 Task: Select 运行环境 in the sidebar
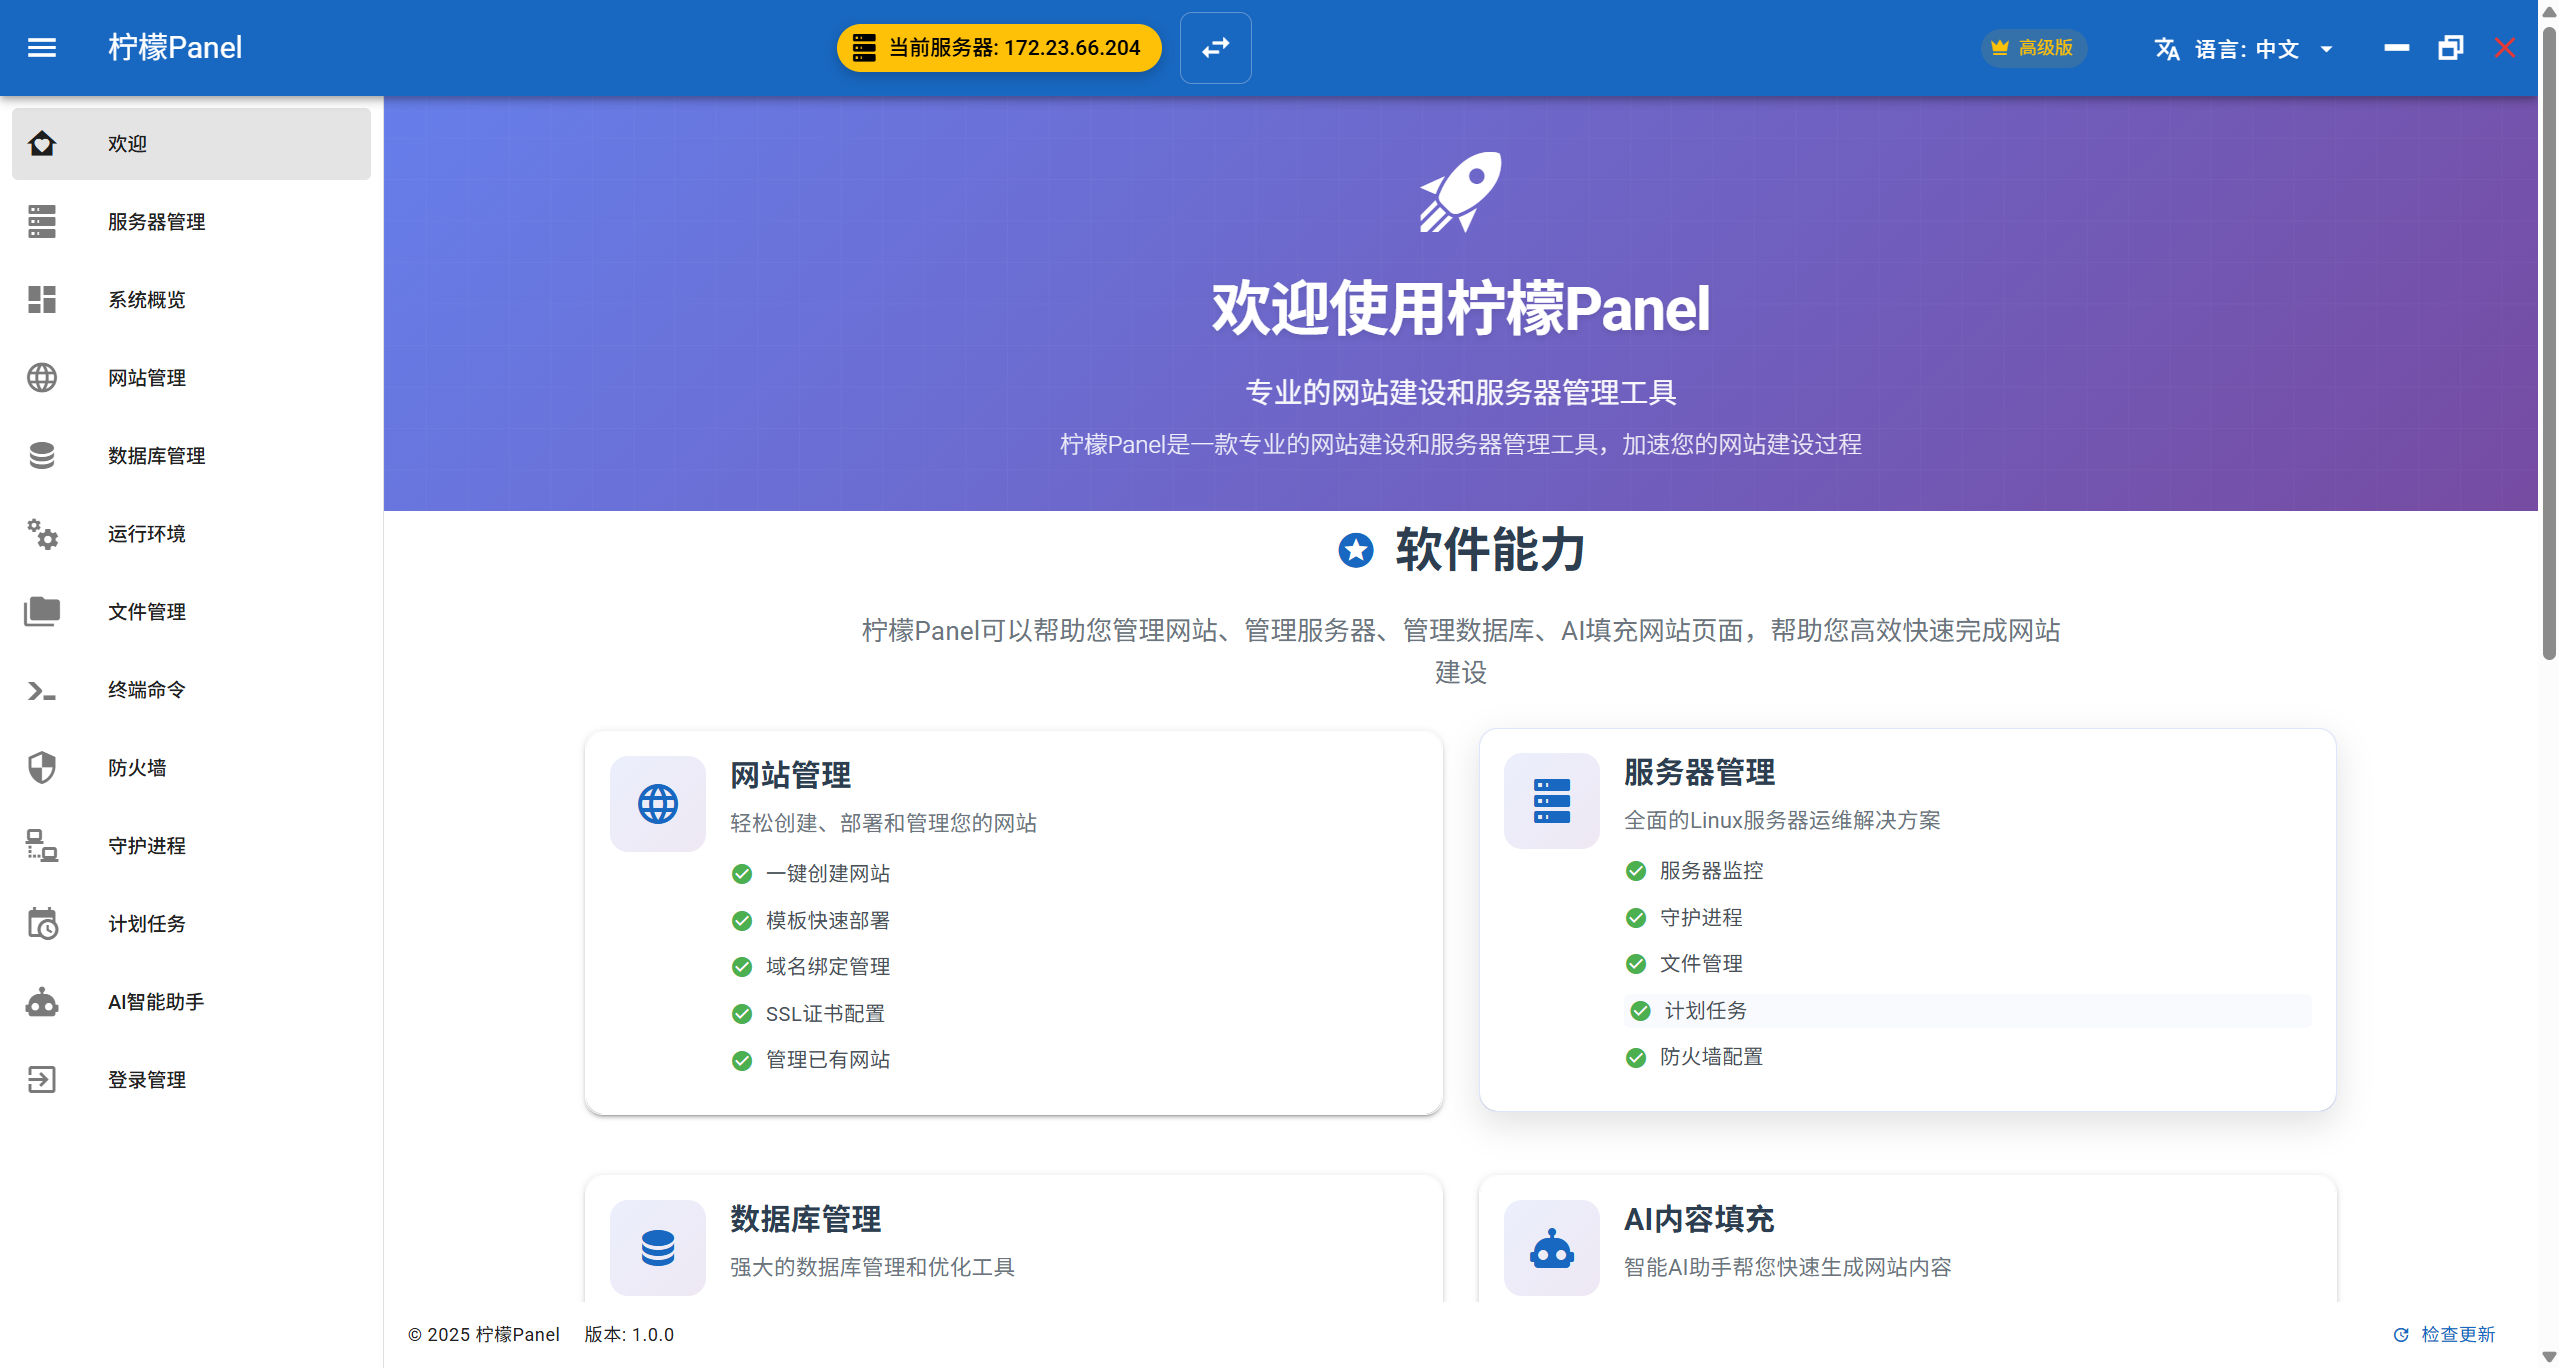pyautogui.click(x=146, y=534)
